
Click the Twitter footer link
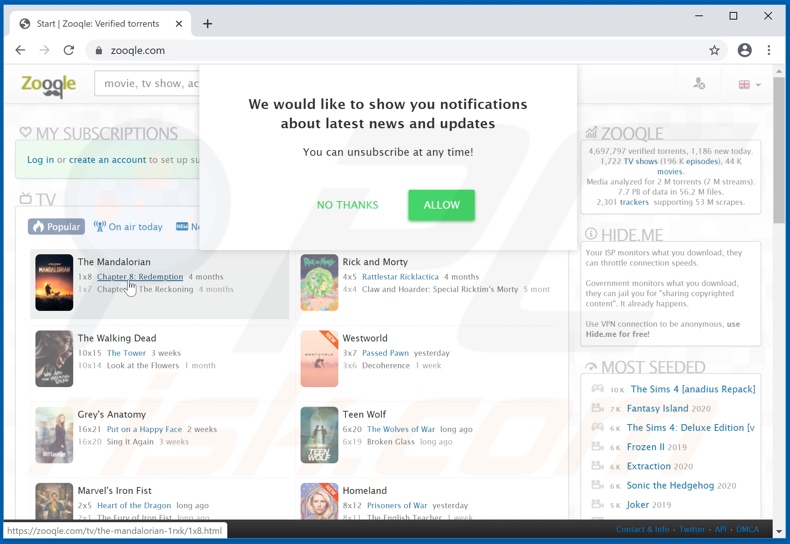pyautogui.click(x=692, y=529)
